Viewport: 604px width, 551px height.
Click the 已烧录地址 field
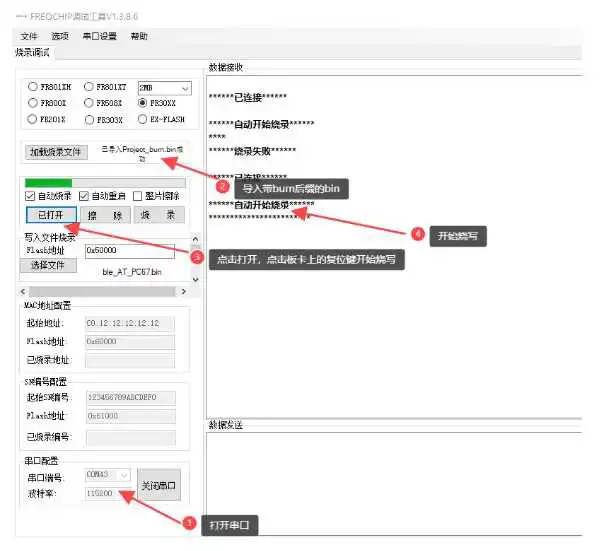[x=130, y=361]
